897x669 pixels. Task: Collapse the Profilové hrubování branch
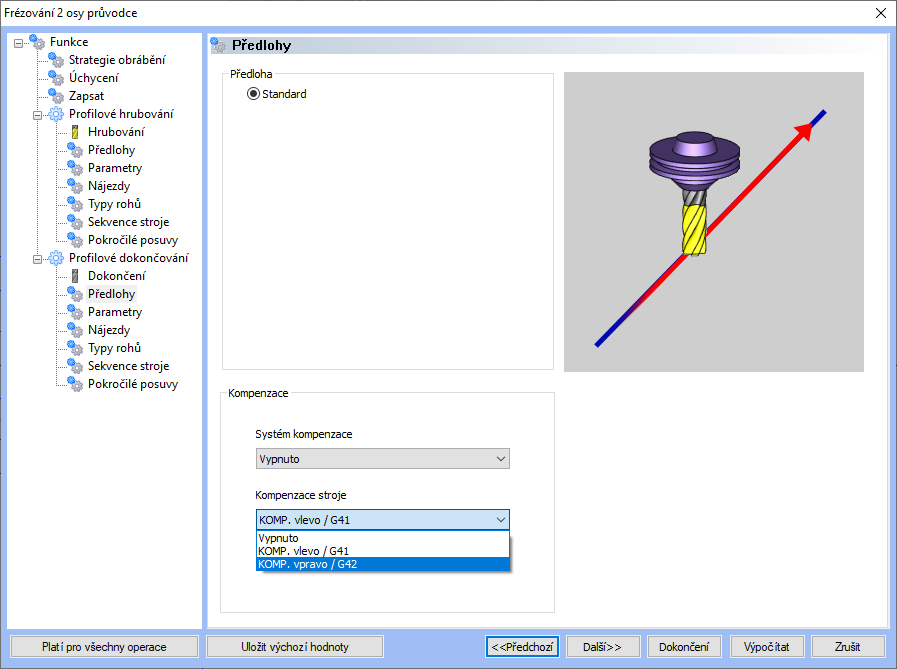(x=37, y=115)
